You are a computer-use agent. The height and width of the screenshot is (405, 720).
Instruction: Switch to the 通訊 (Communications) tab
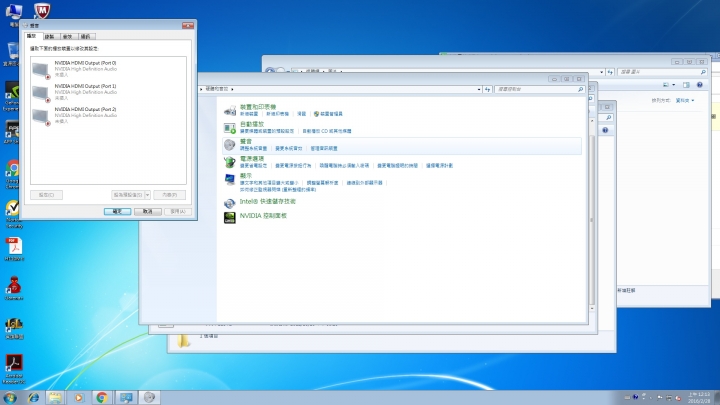click(x=85, y=36)
